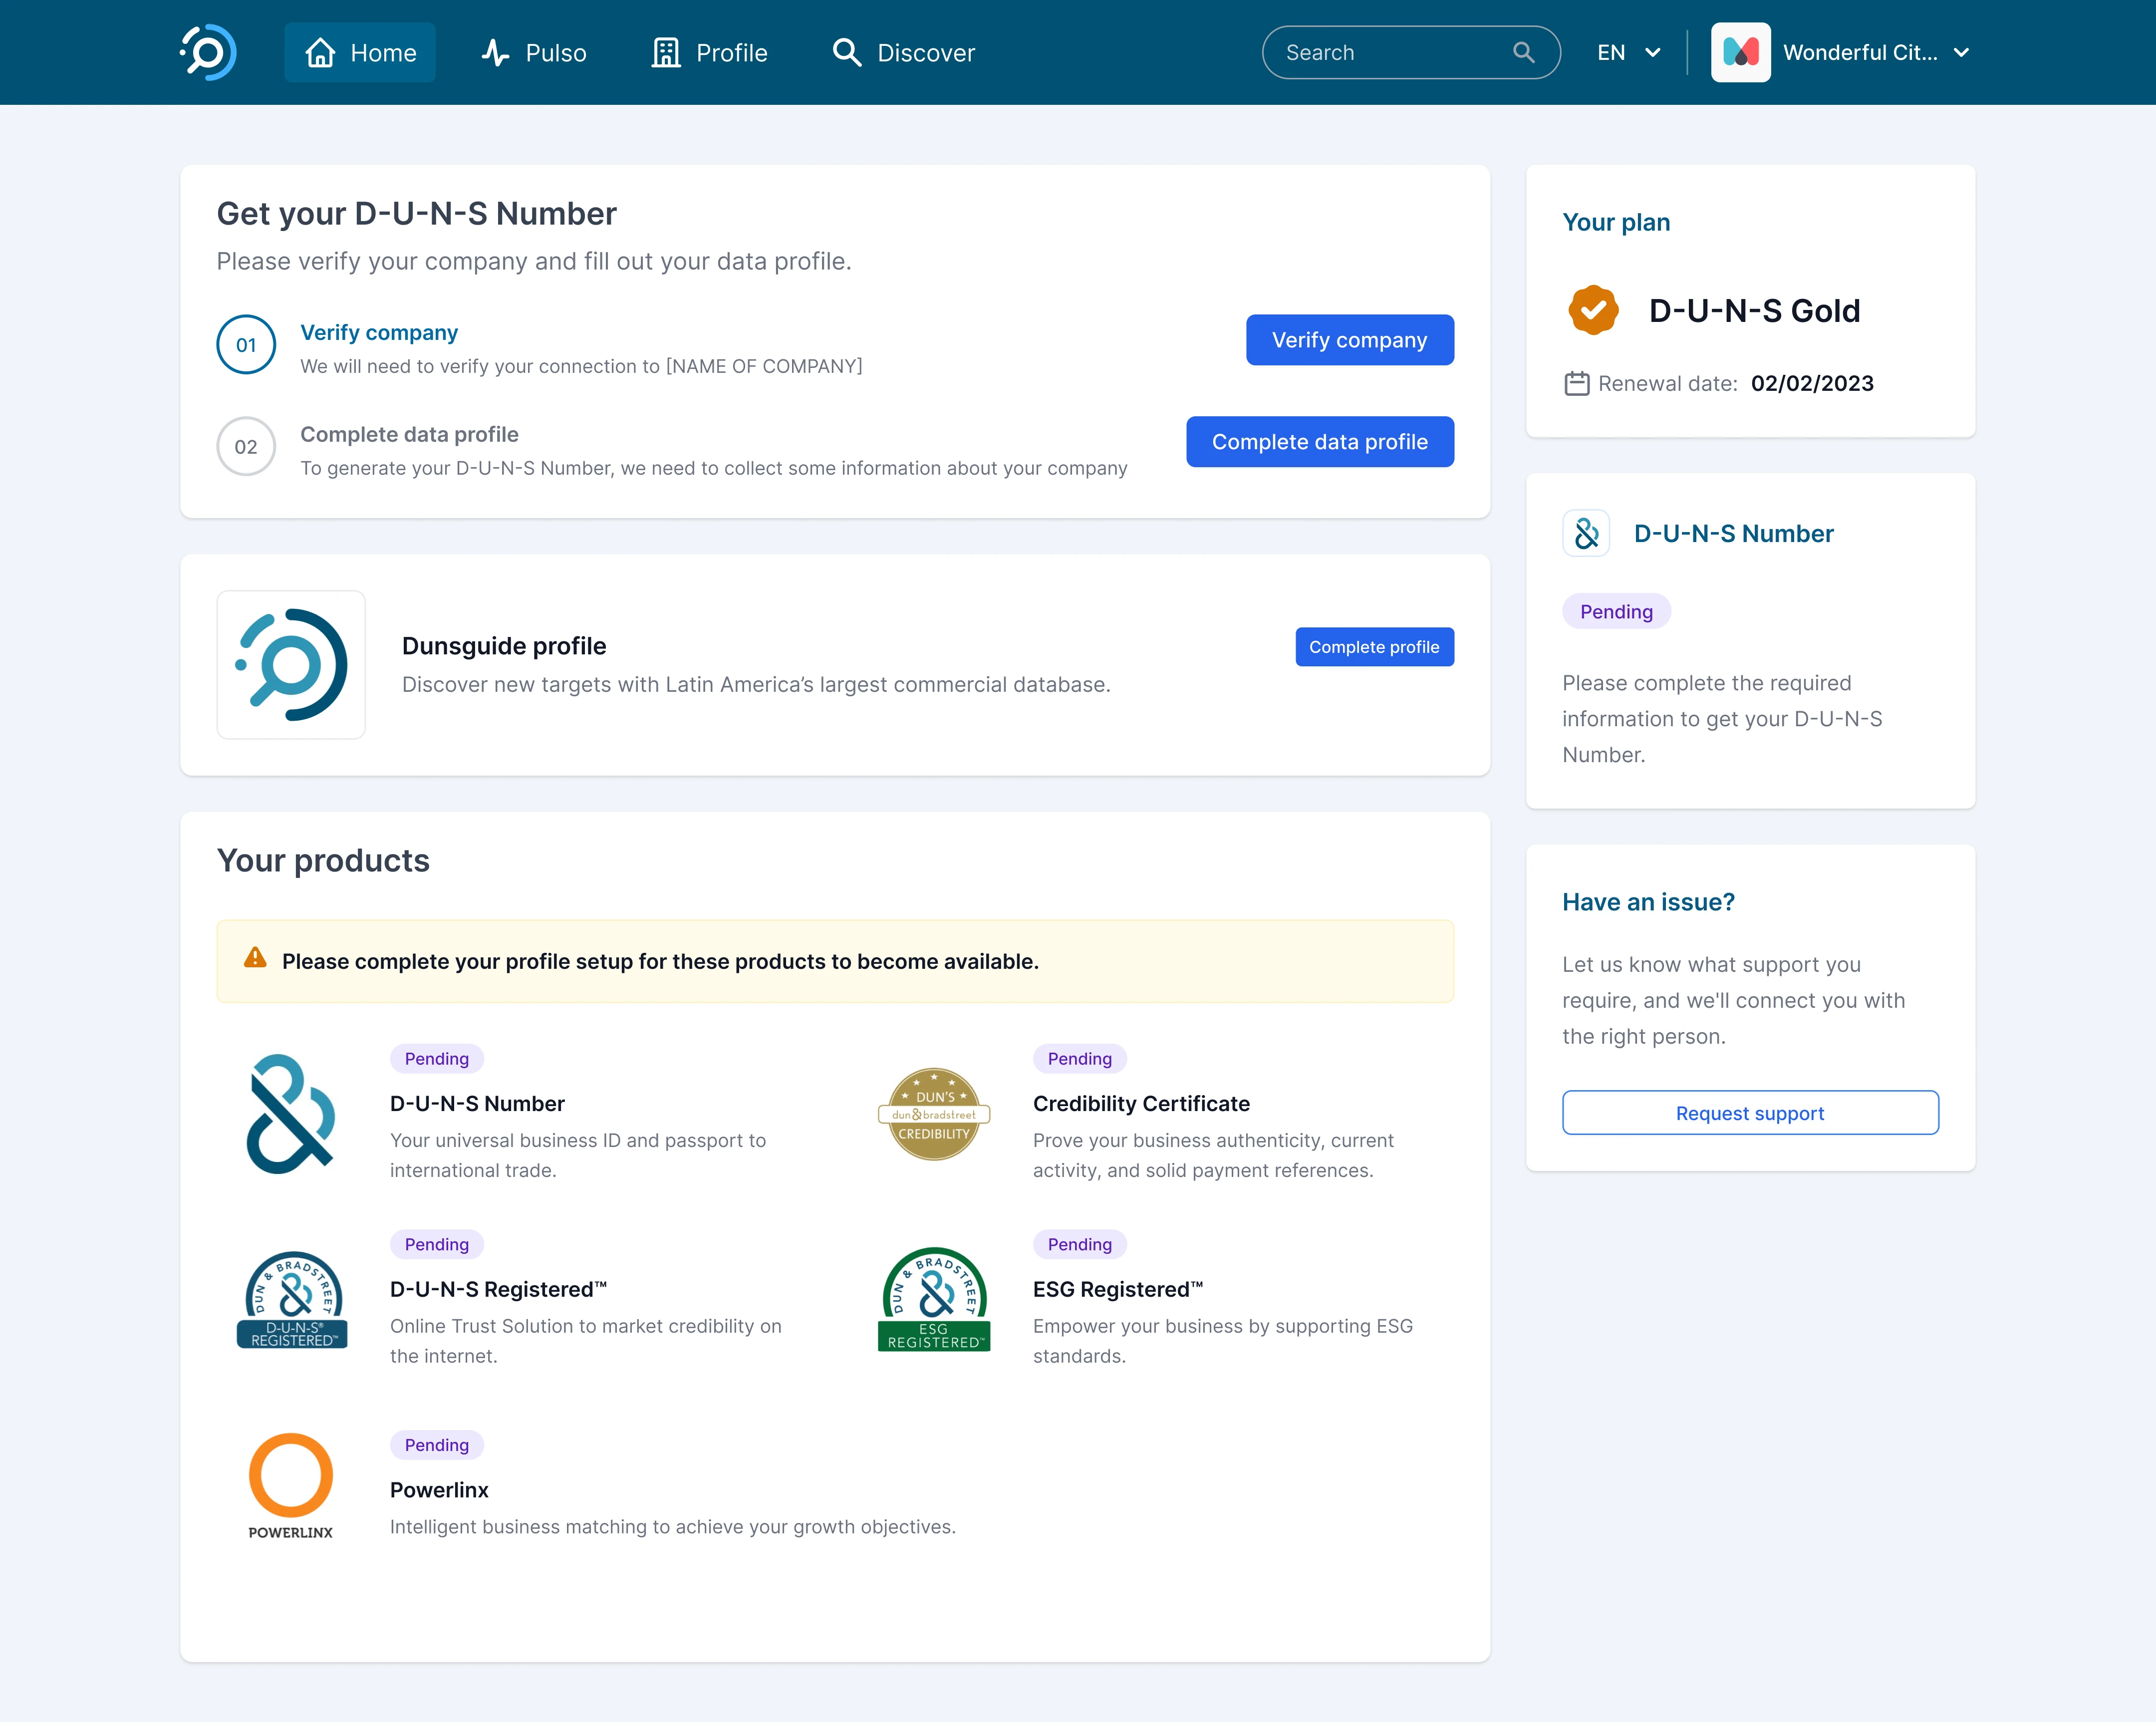Open the EN language dropdown
Image resolution: width=2156 pixels, height=1722 pixels.
tap(1628, 52)
